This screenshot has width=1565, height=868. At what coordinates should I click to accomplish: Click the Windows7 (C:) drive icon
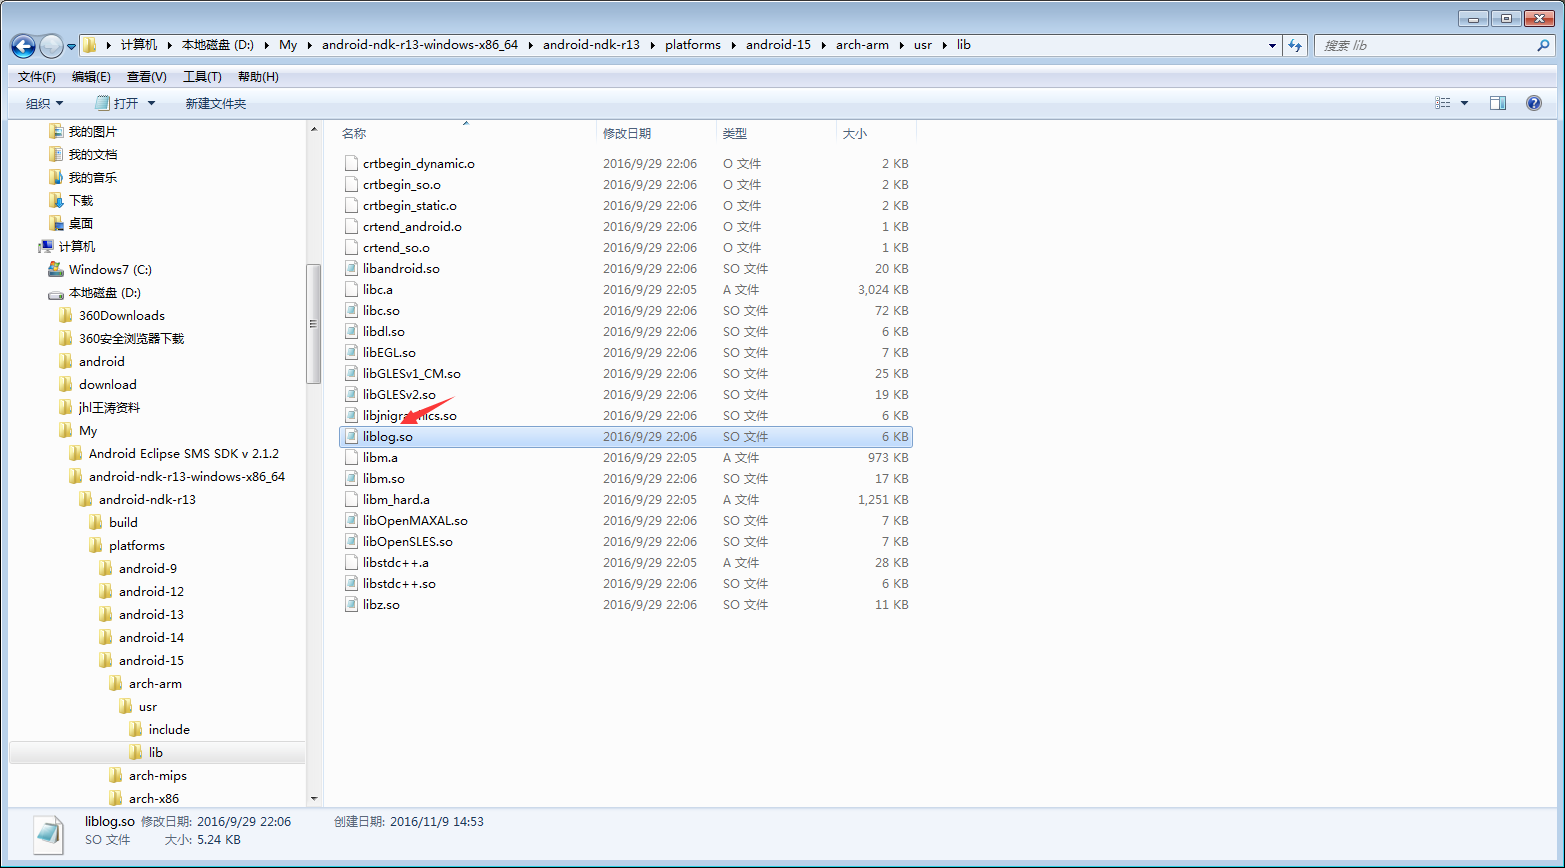click(56, 269)
